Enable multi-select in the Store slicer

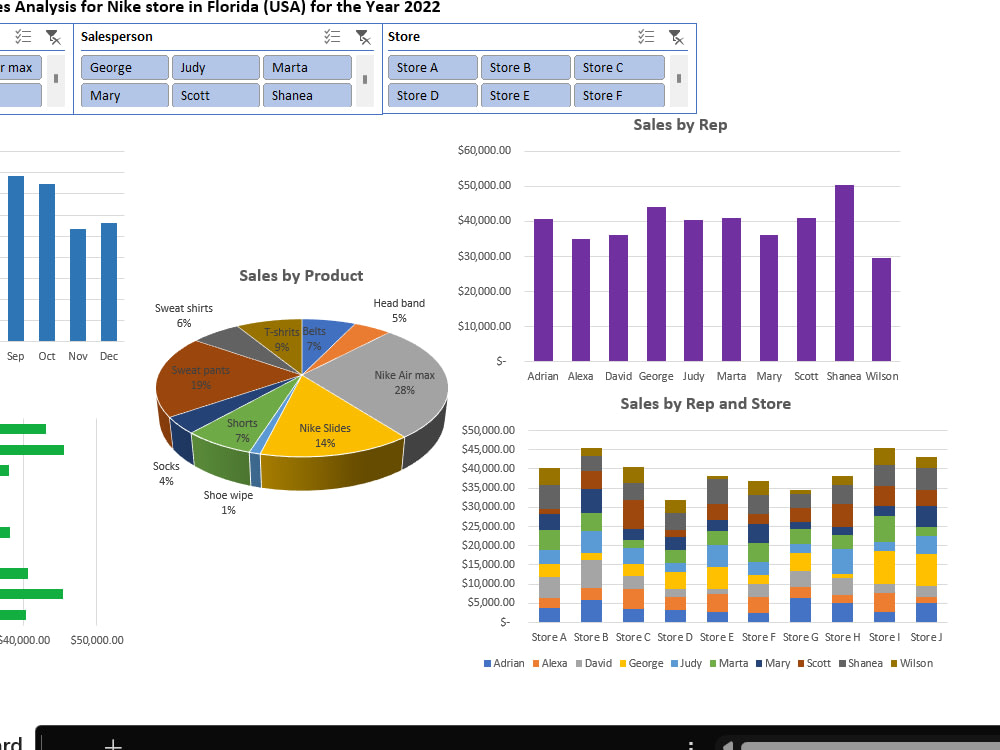click(646, 37)
